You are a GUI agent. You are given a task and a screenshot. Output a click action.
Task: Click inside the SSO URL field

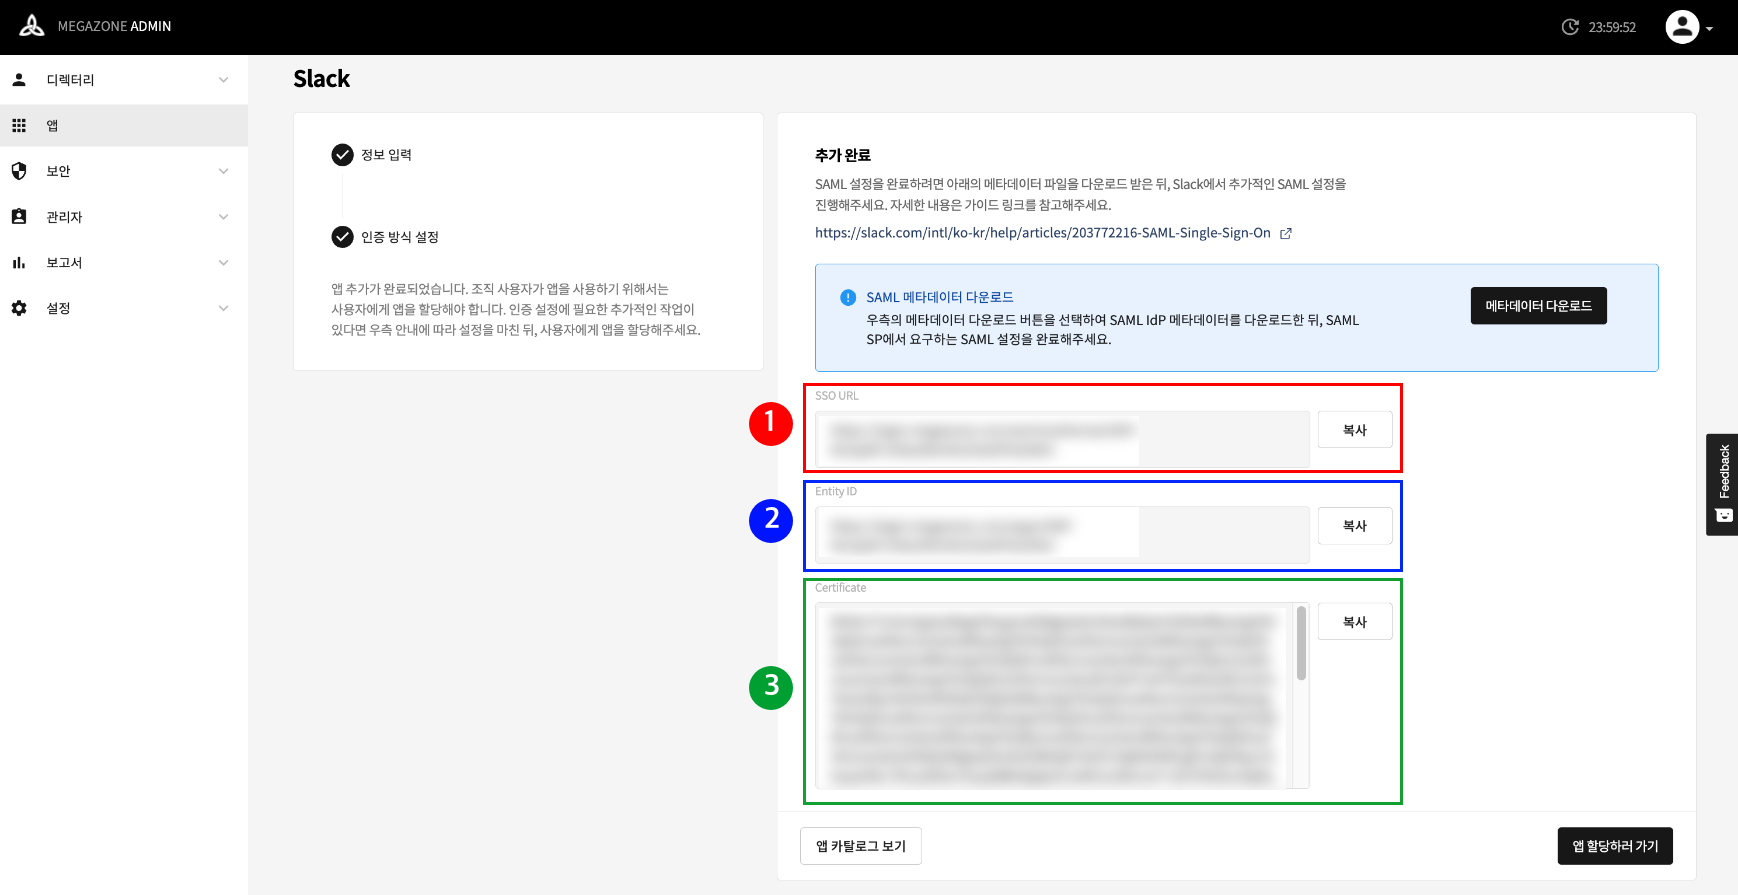pos(1062,440)
